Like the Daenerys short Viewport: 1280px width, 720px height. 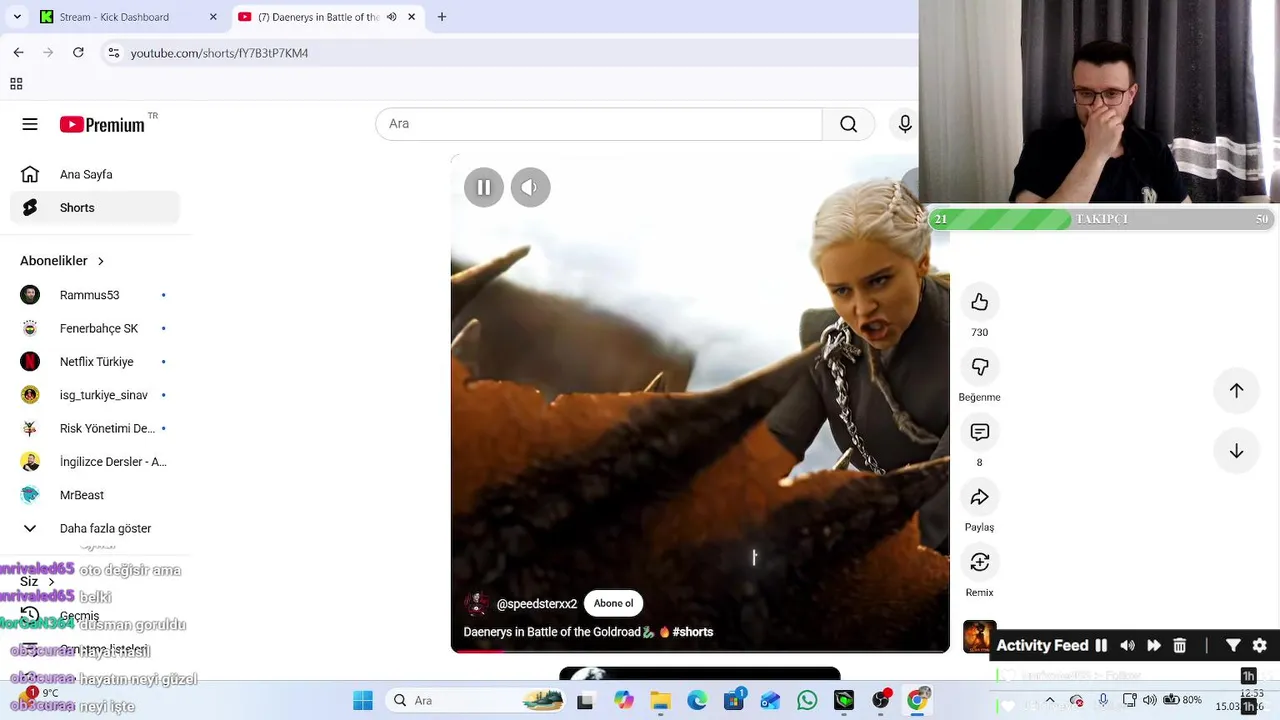979,302
